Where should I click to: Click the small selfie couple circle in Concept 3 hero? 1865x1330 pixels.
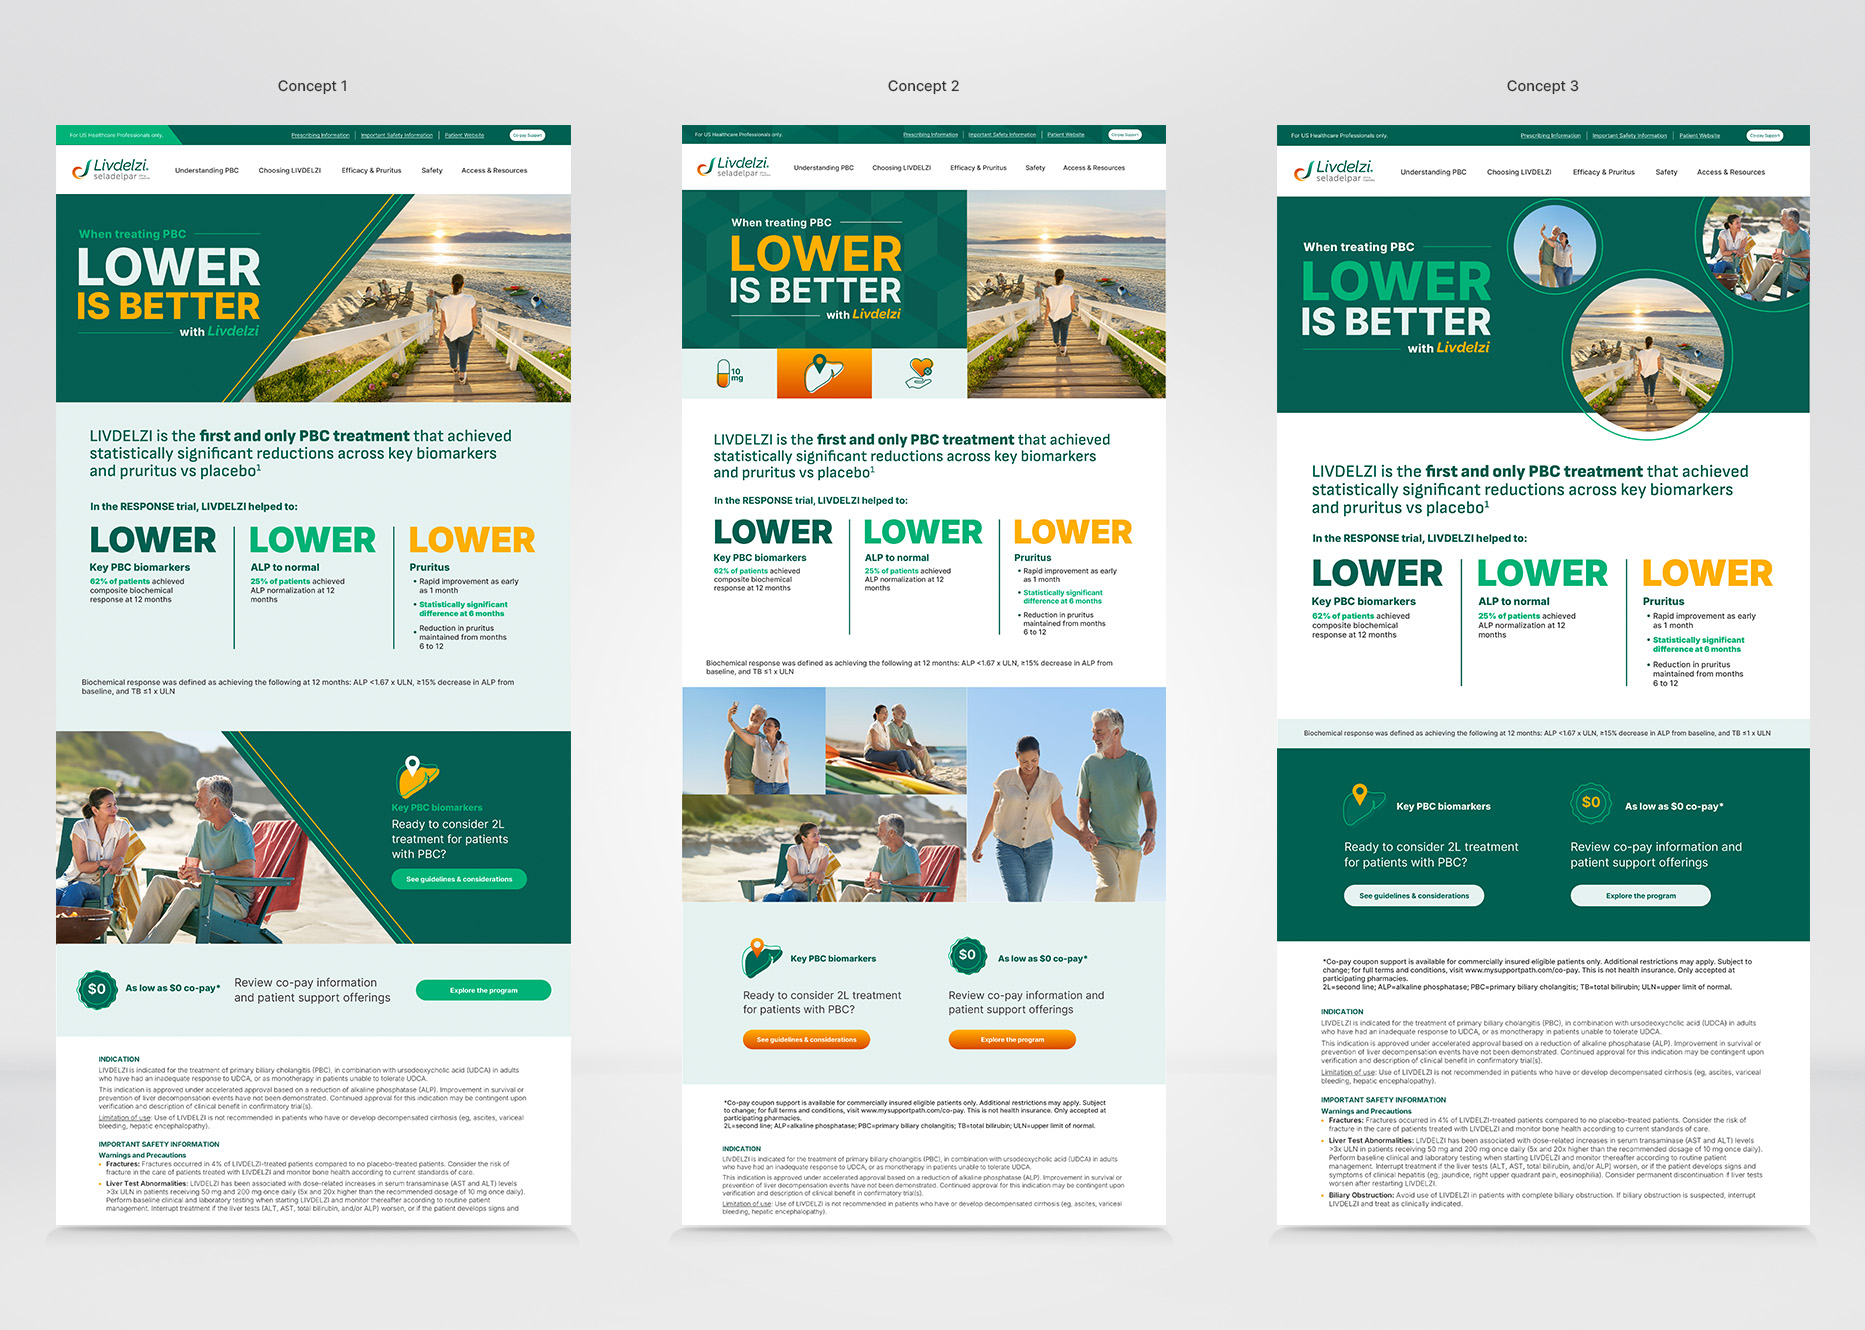1554,247
